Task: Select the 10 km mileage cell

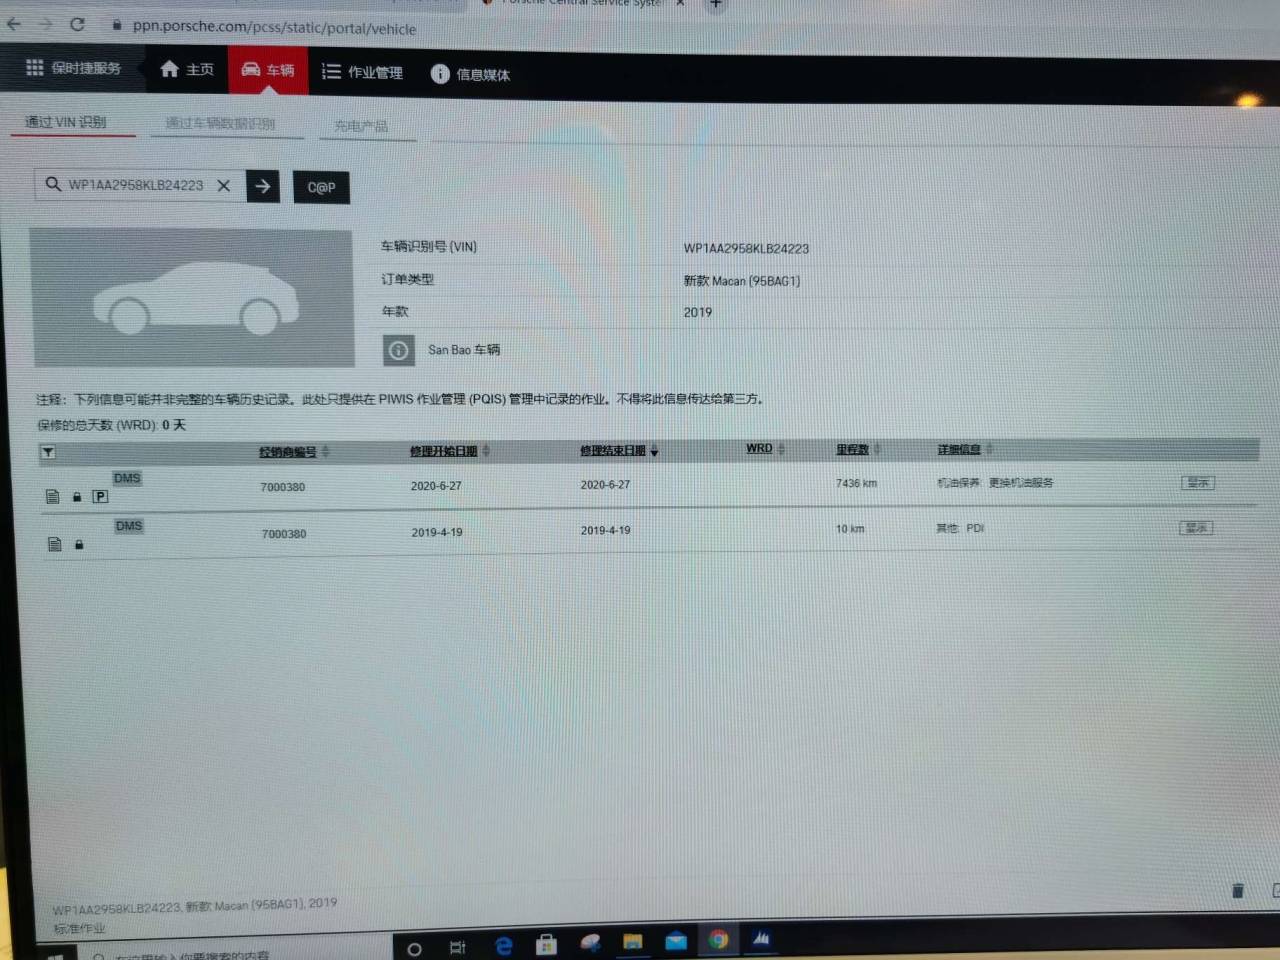Action: pos(850,529)
